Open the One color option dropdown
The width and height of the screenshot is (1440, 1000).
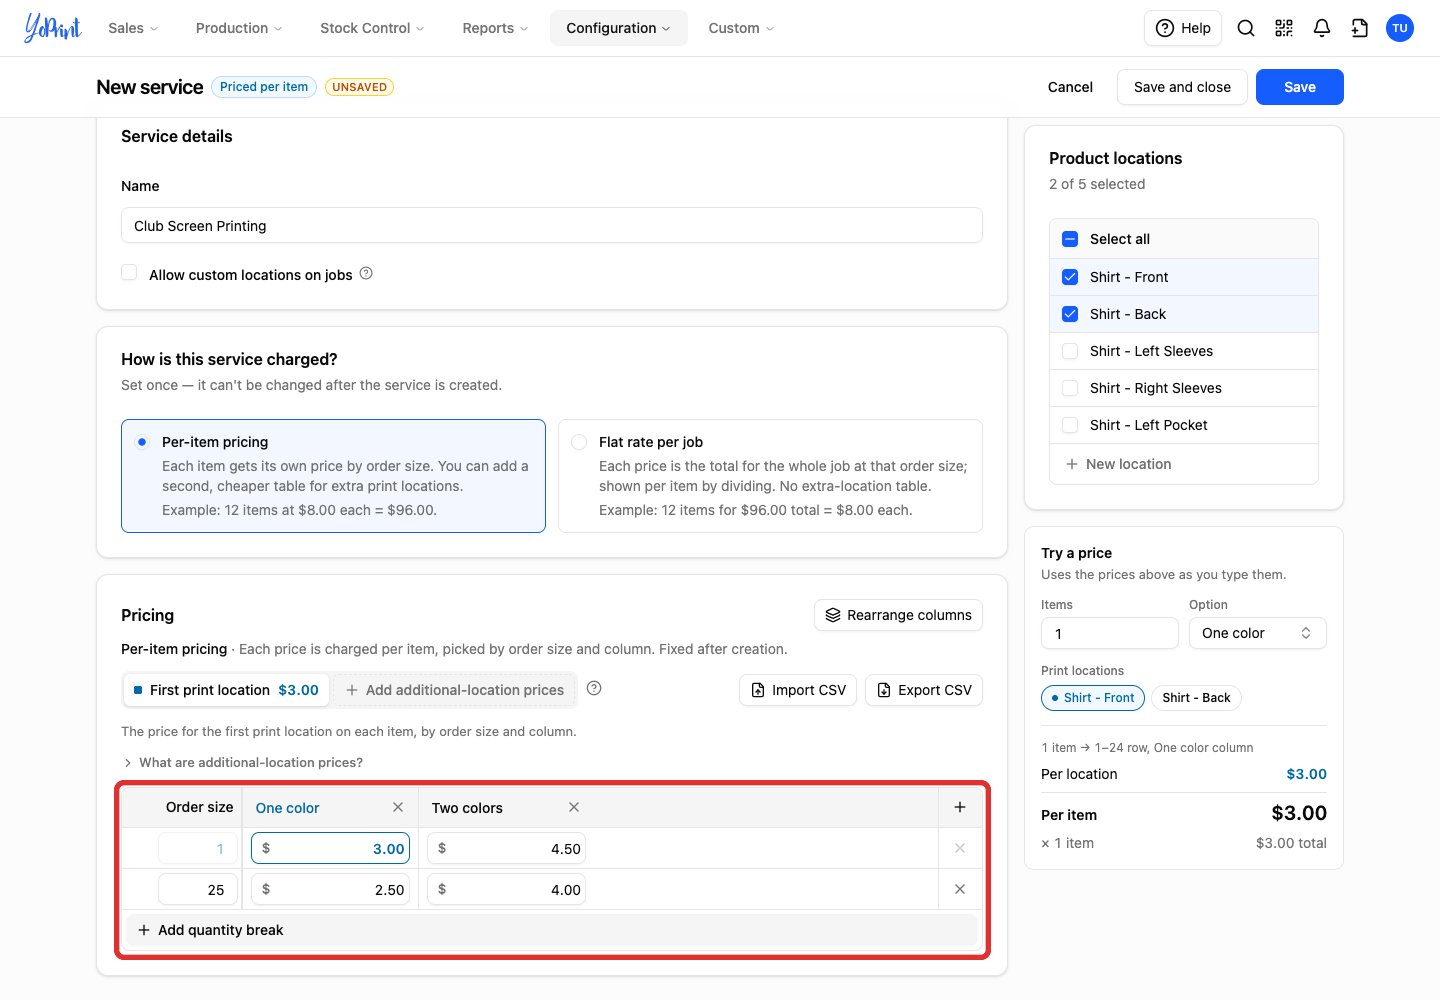tap(1257, 633)
